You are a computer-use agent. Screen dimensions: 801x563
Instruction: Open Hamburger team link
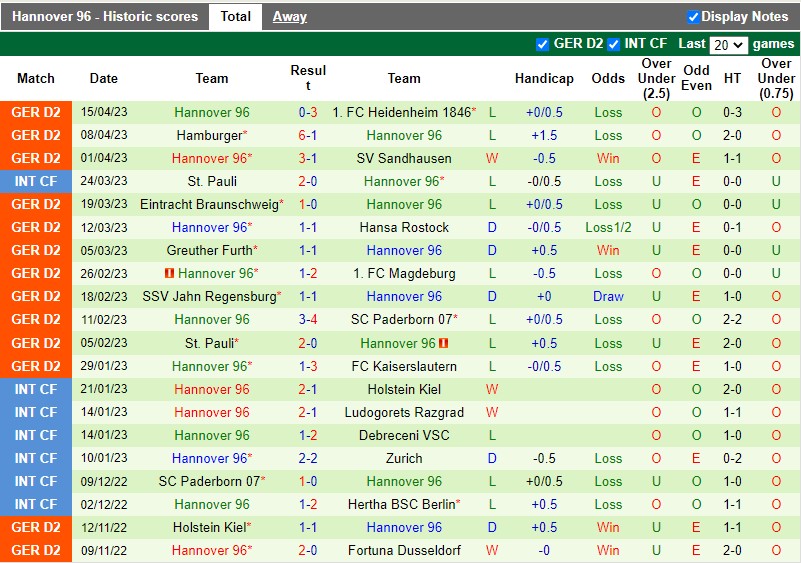coord(209,135)
